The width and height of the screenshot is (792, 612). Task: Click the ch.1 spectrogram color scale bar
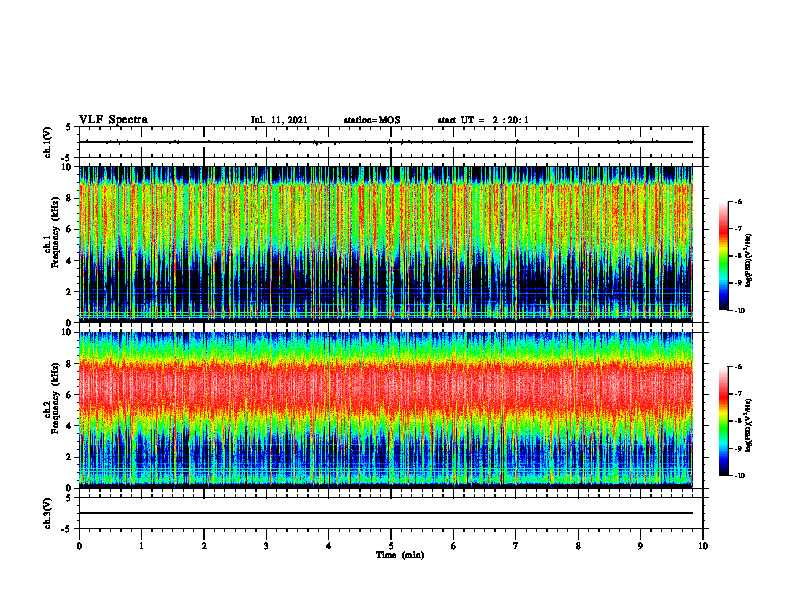pos(723,255)
